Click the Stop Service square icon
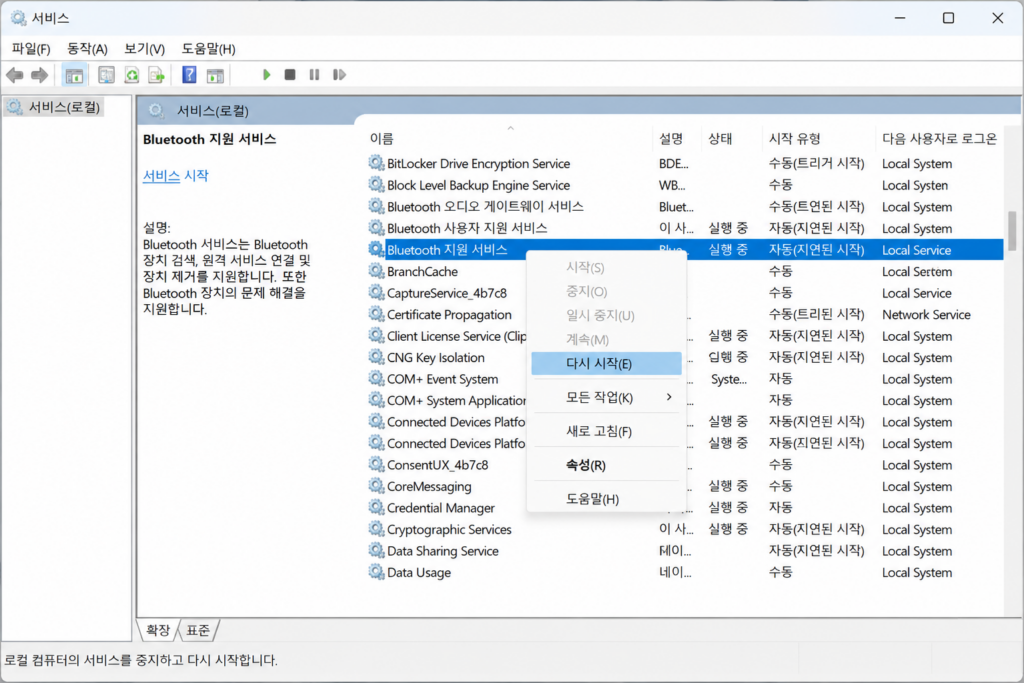This screenshot has width=1024, height=683. (x=290, y=75)
